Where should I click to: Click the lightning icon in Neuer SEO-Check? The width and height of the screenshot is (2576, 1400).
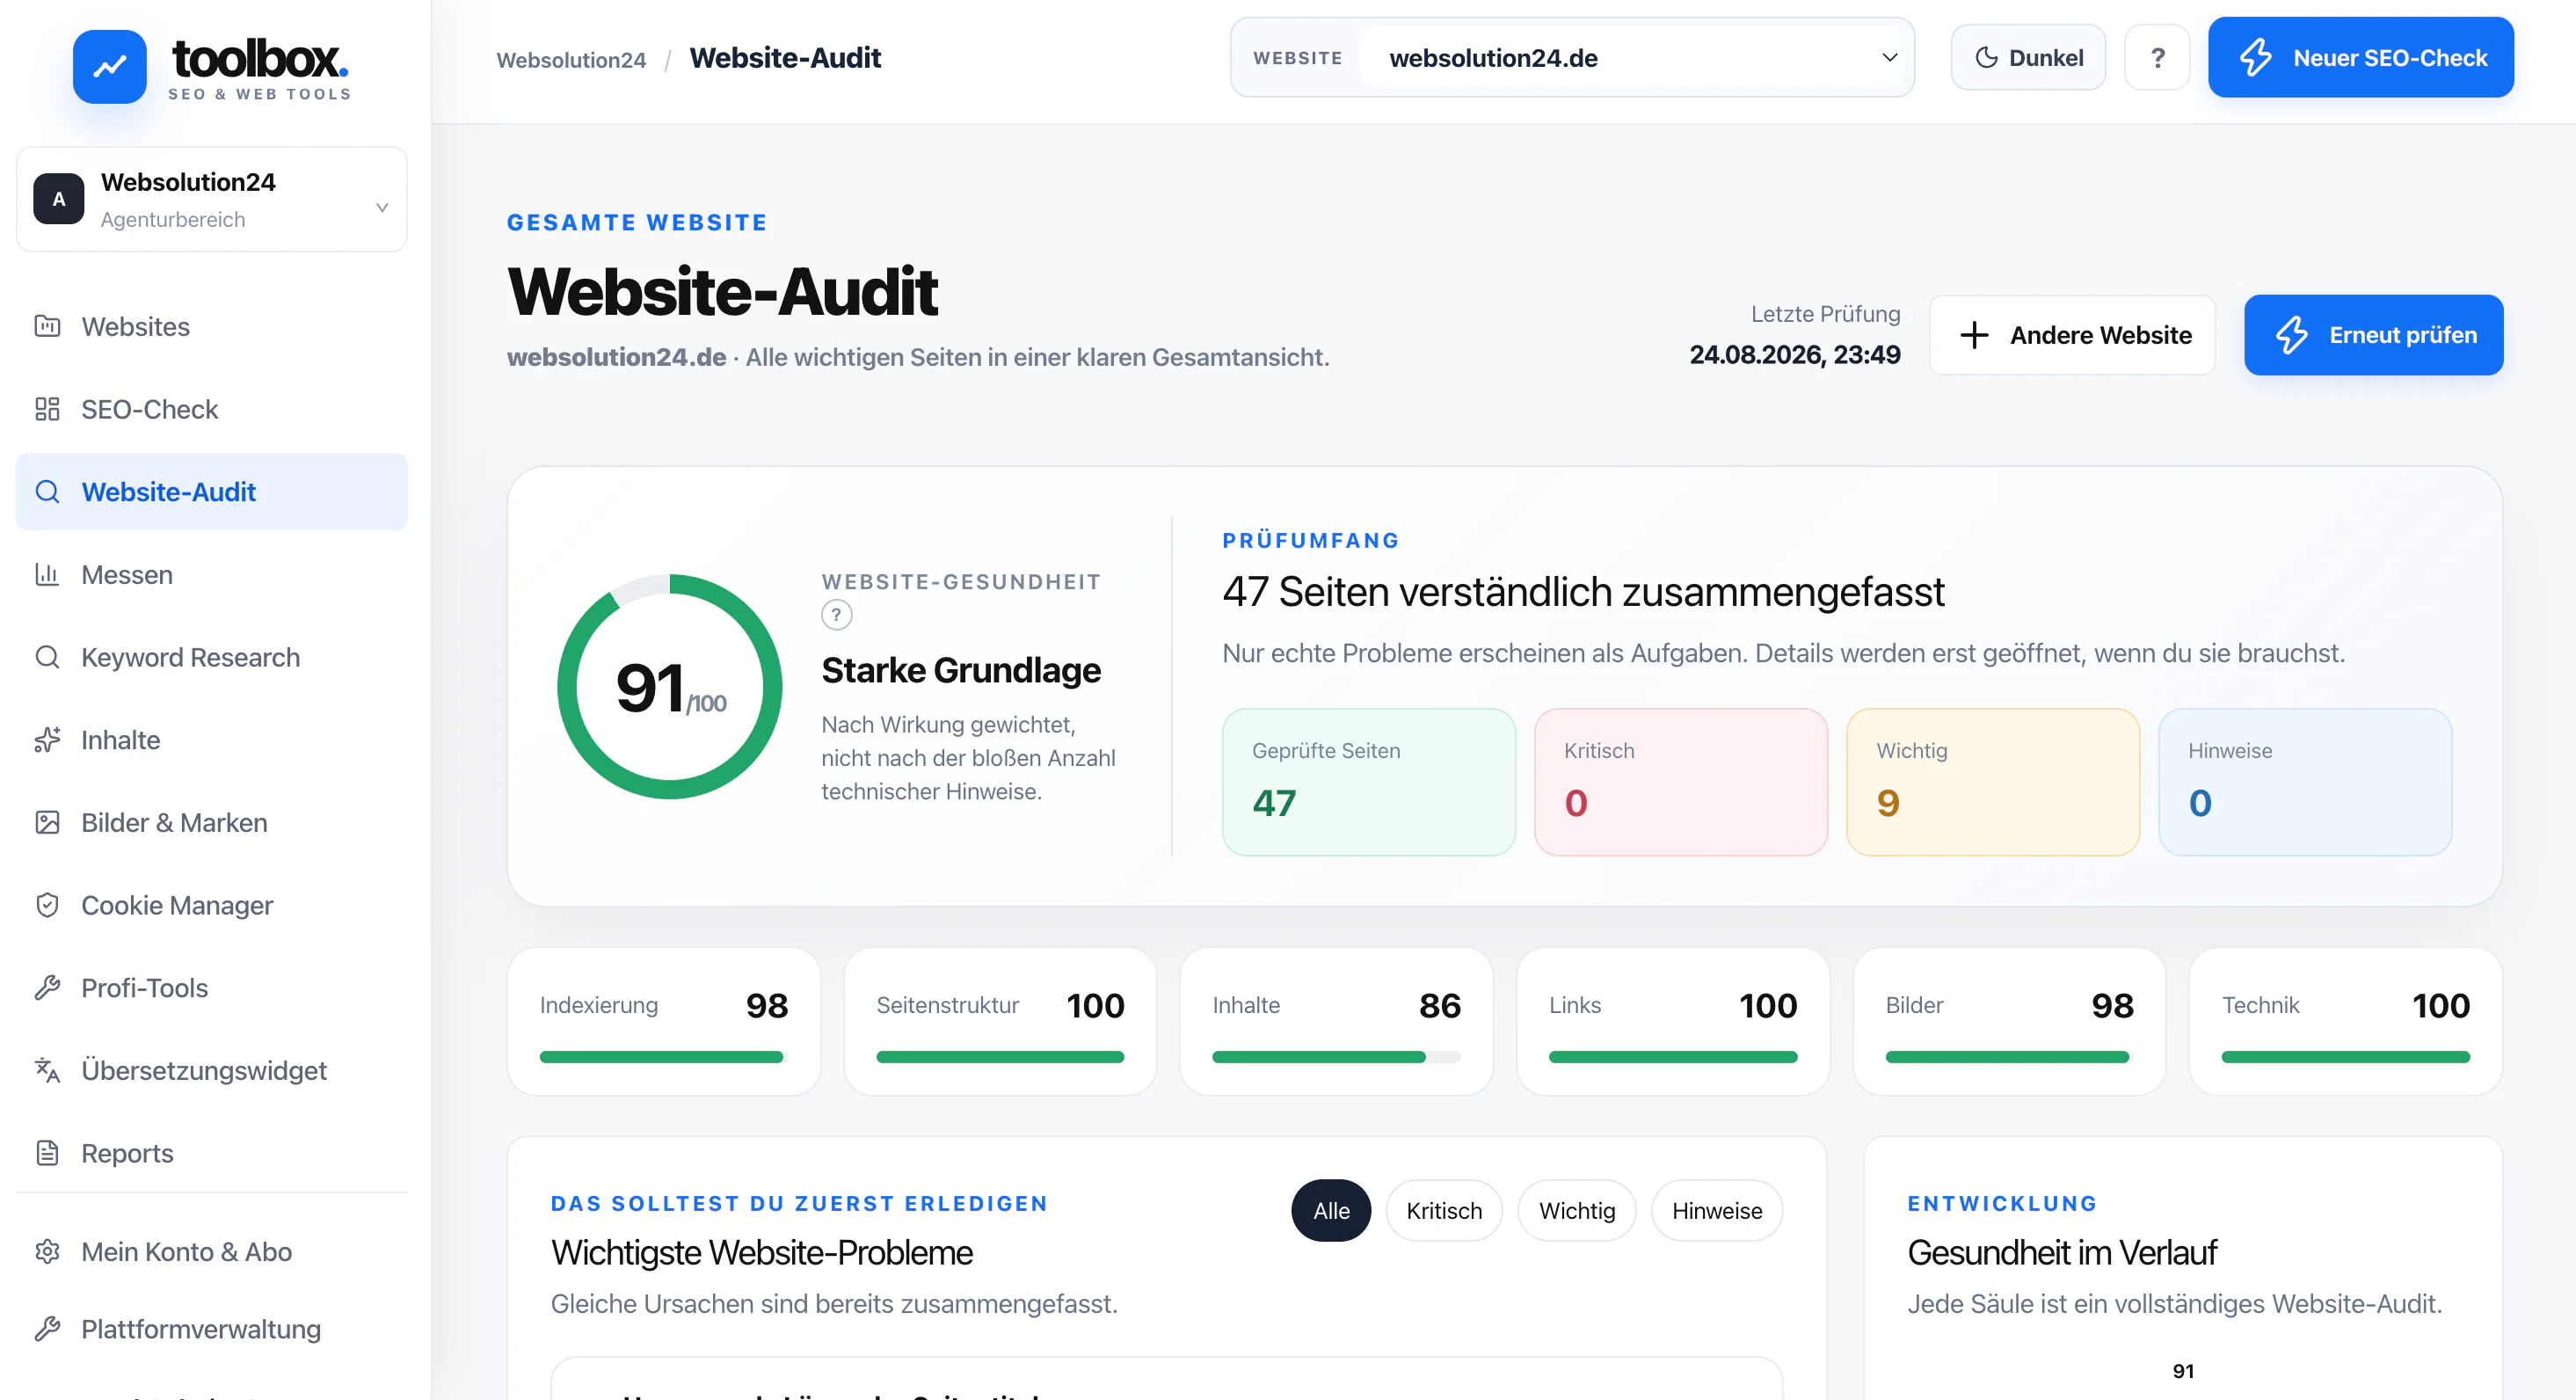pyautogui.click(x=2255, y=58)
